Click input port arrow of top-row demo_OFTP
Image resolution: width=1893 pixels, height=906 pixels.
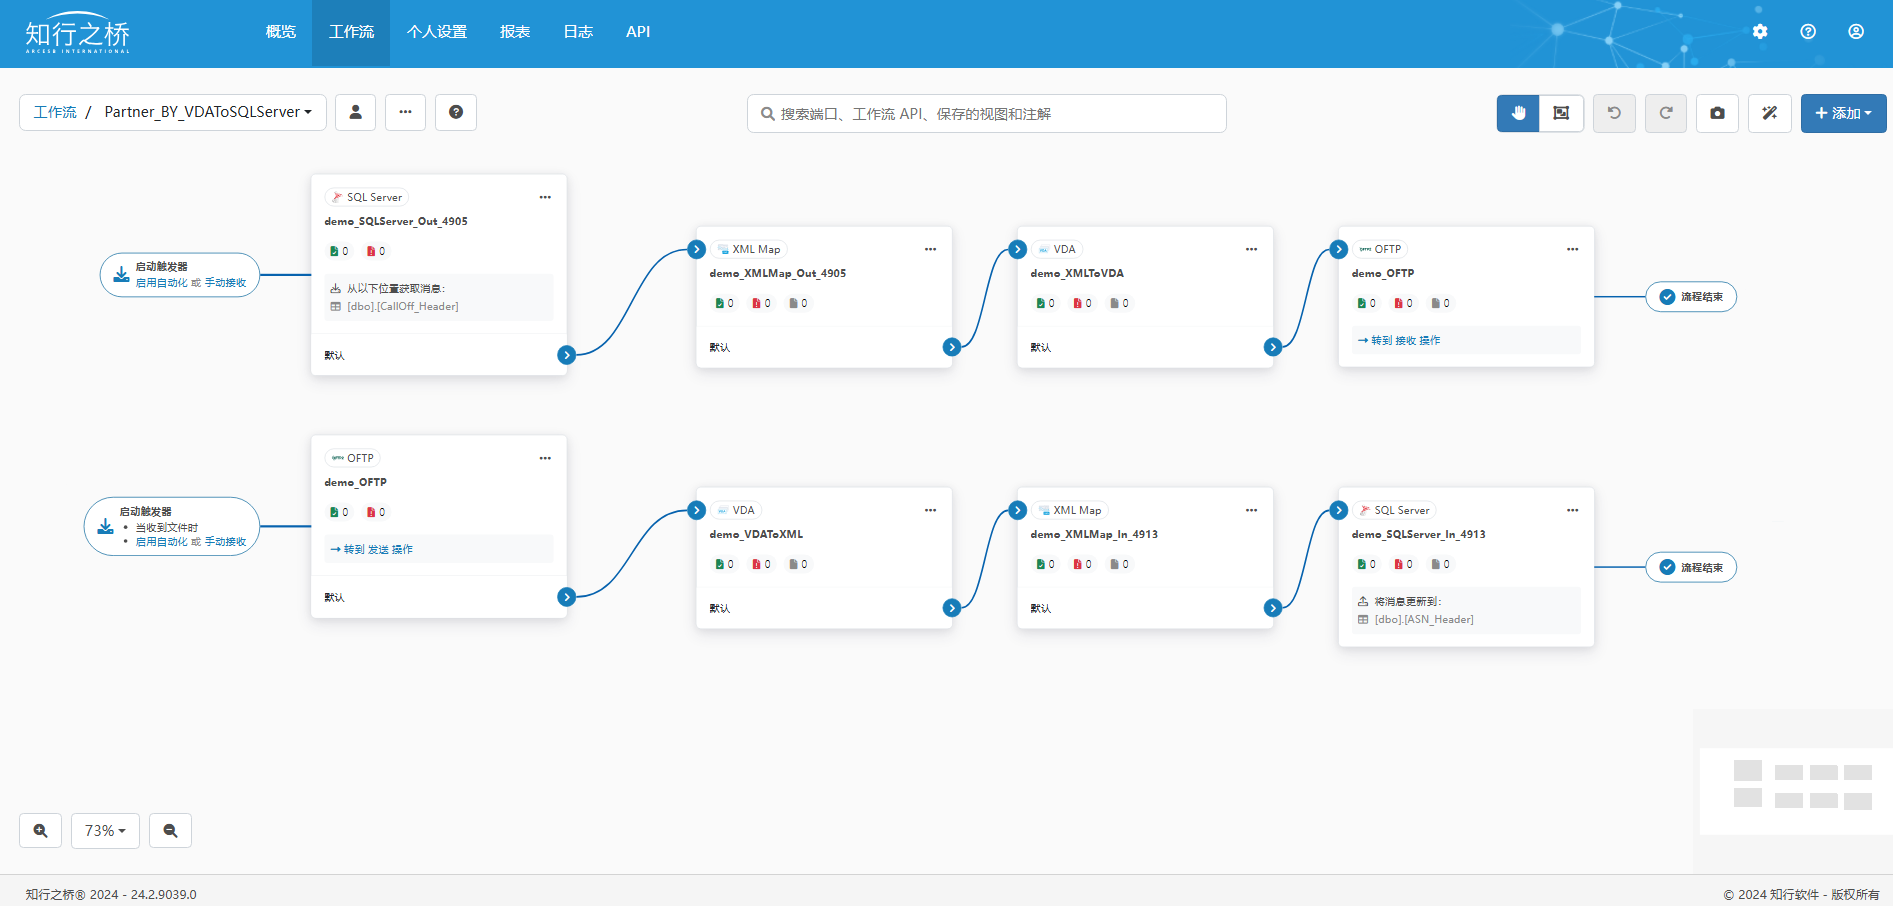[1339, 250]
